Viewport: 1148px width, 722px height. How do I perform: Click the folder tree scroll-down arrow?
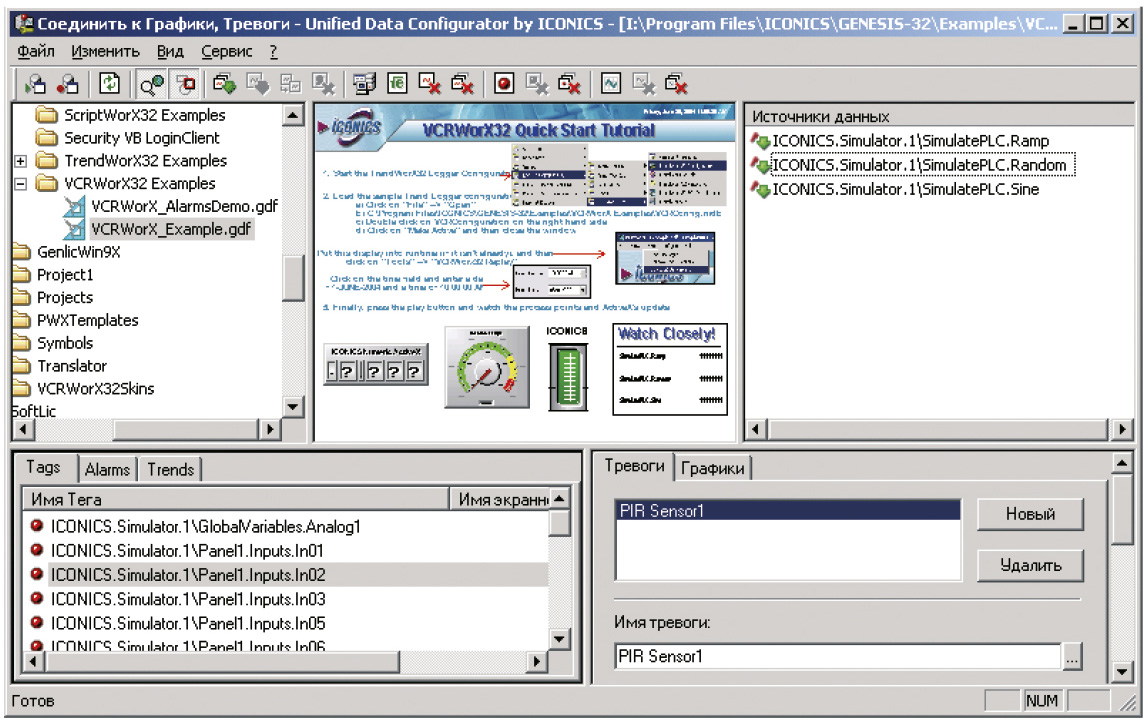[x=293, y=407]
